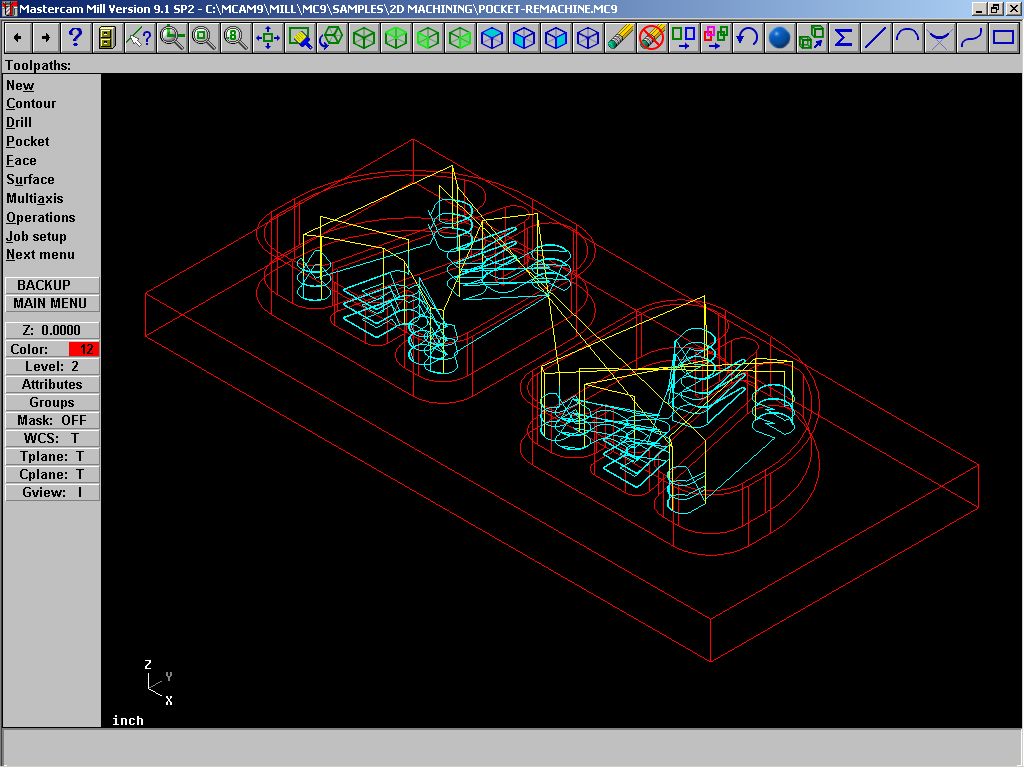Choose Face from the Toolpaths menu
Viewport: 1024px width, 768px height.
coord(22,161)
